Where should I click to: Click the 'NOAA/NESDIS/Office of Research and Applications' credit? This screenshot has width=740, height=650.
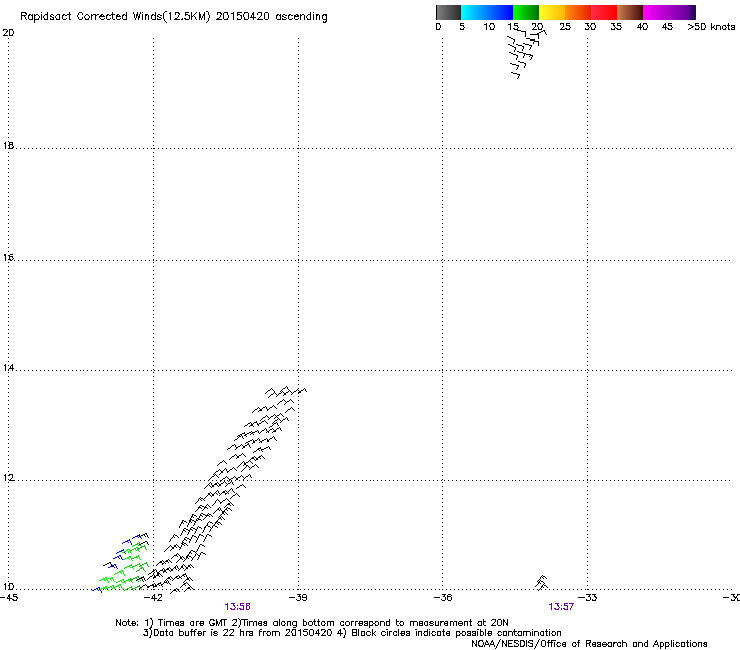point(589,644)
